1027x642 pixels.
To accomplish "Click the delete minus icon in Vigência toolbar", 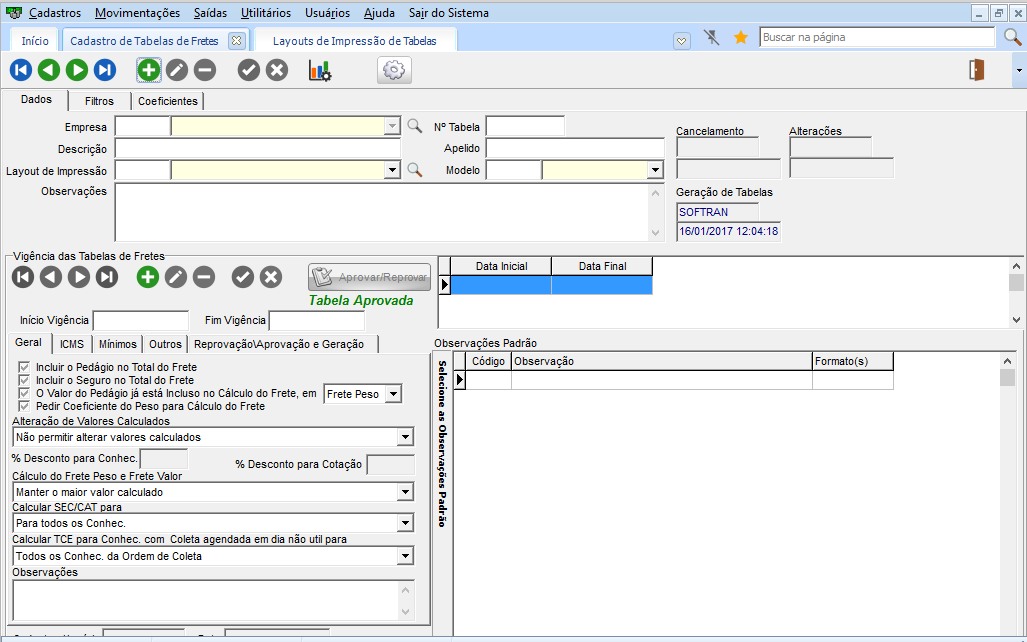I will click(x=204, y=277).
